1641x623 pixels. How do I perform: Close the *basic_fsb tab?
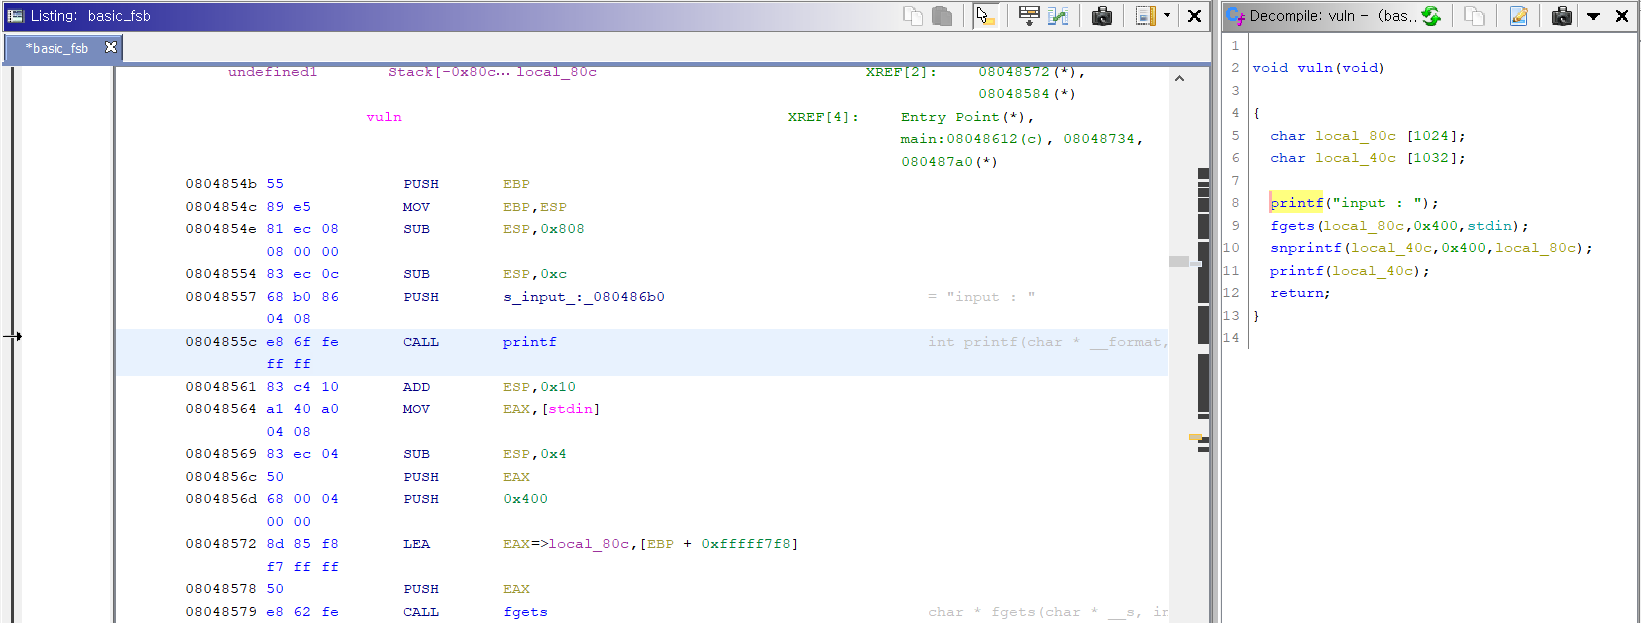pyautogui.click(x=111, y=47)
